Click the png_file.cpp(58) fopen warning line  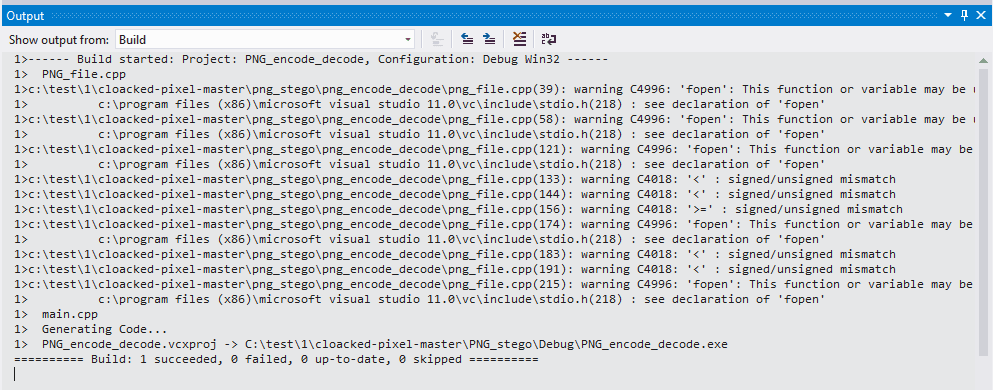coord(494,119)
